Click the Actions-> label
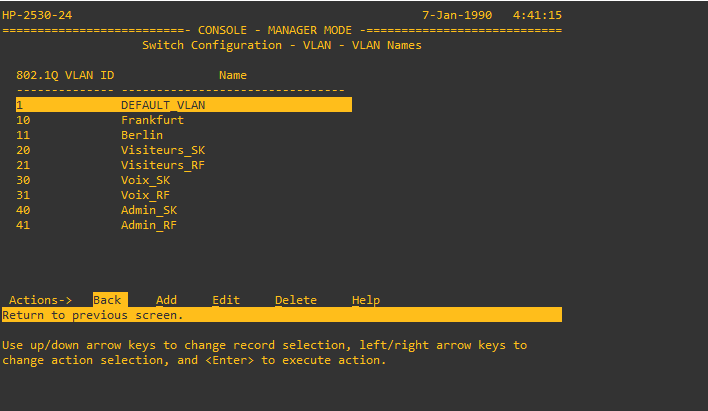The image size is (708, 411). pyautogui.click(x=40, y=300)
